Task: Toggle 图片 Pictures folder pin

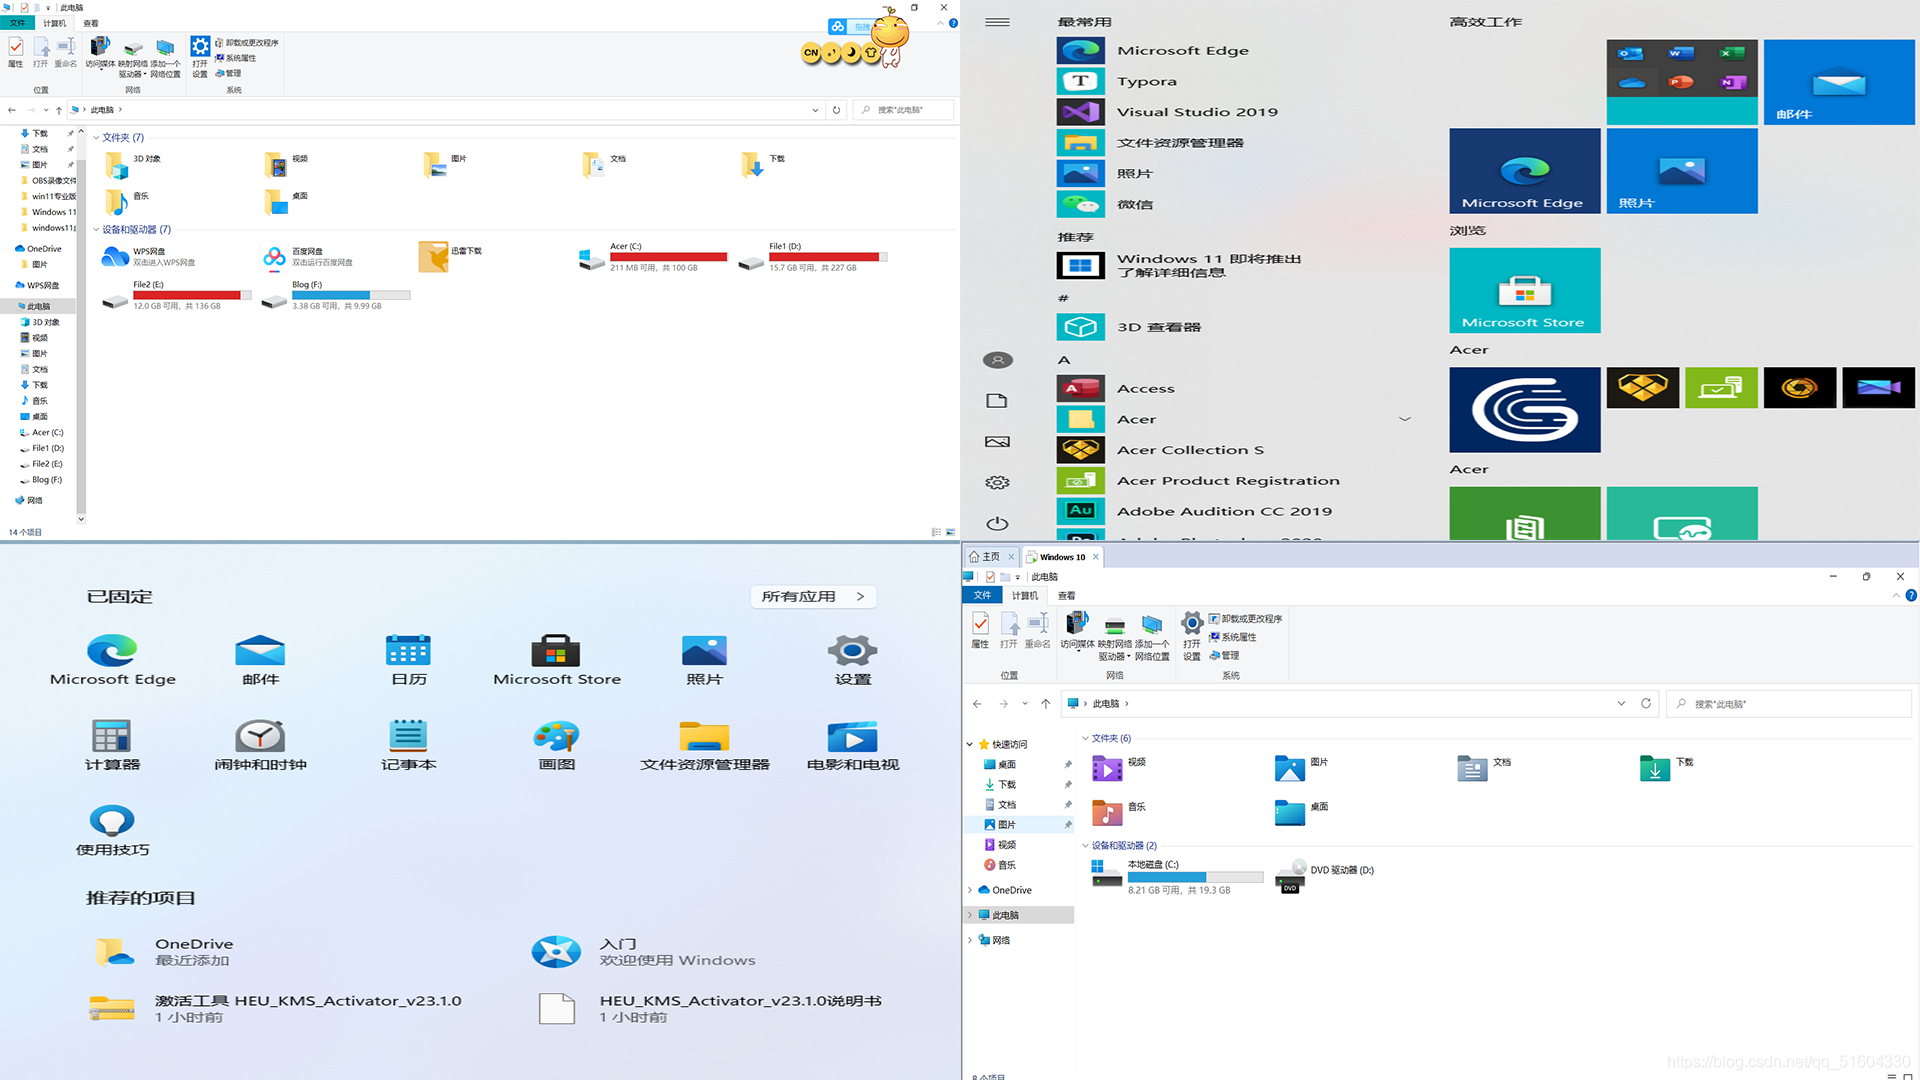Action: [1069, 824]
